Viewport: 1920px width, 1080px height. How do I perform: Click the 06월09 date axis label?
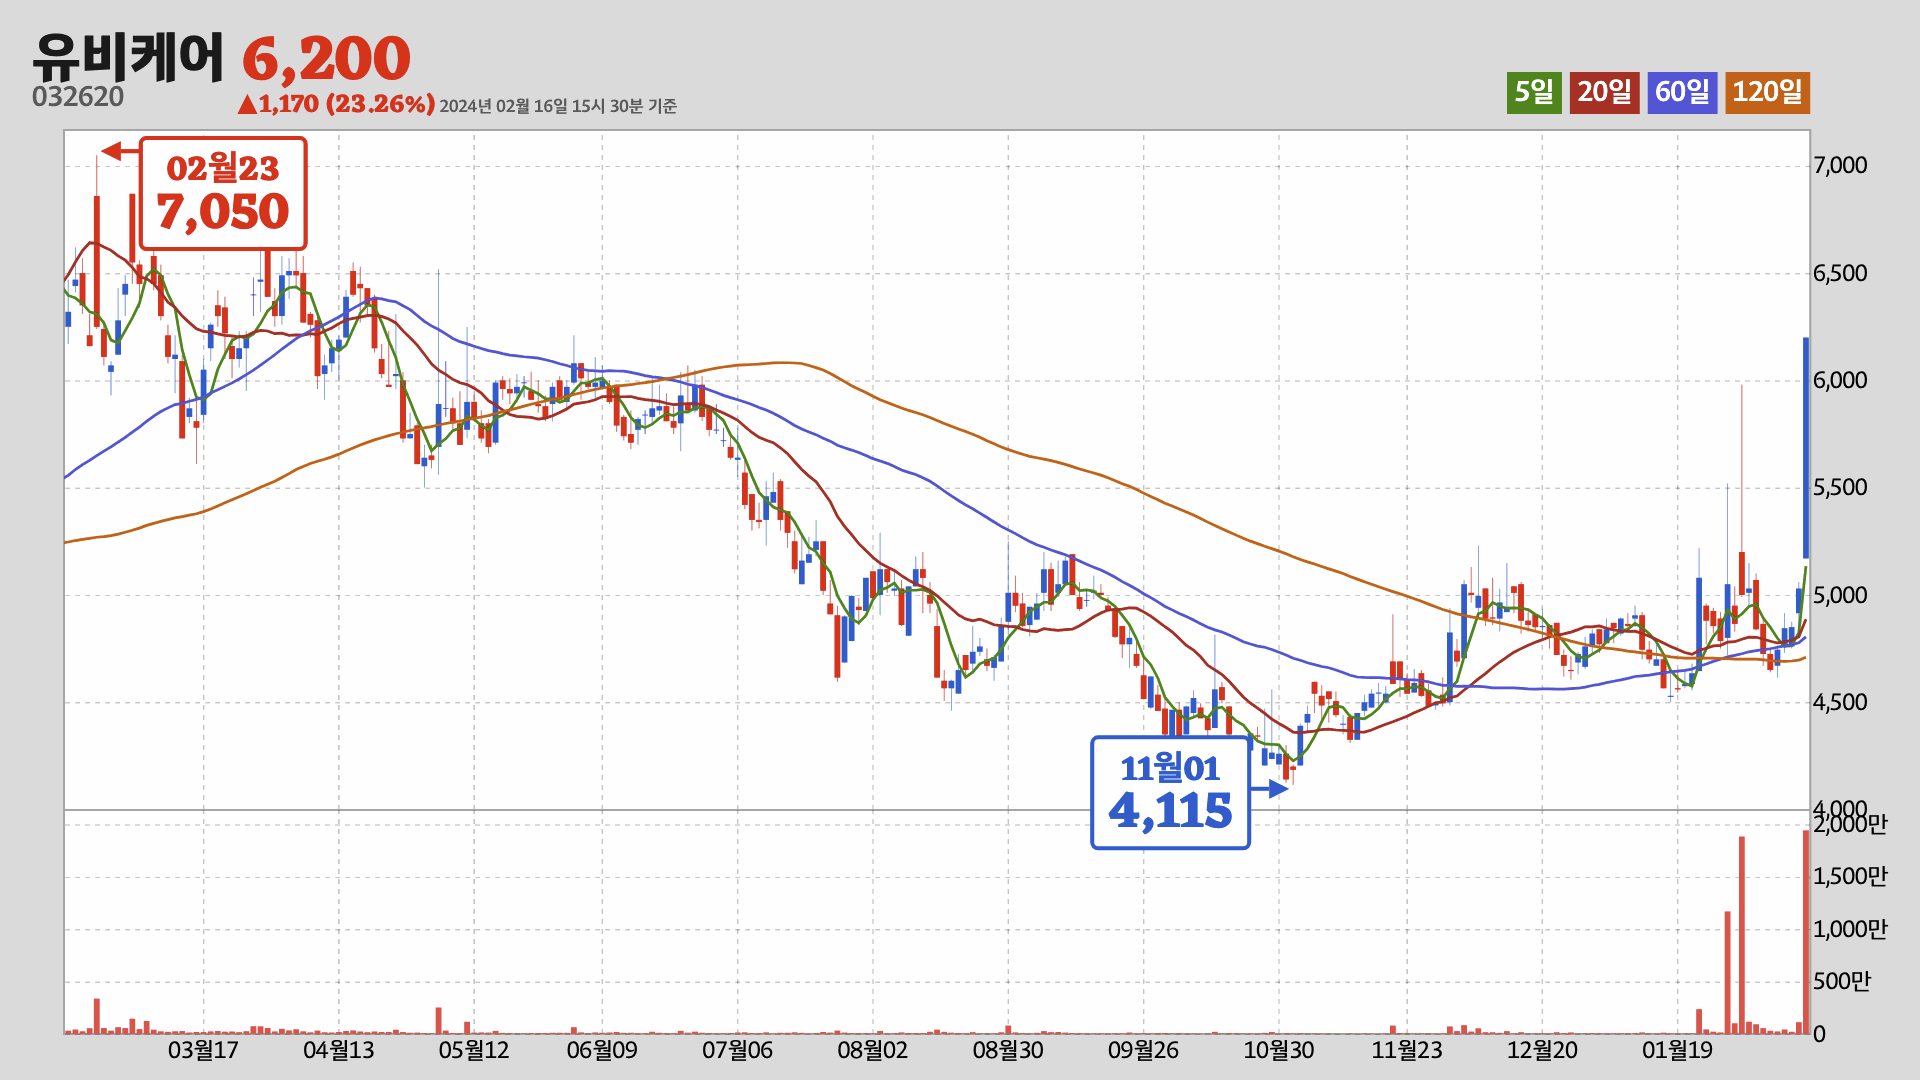click(602, 1050)
